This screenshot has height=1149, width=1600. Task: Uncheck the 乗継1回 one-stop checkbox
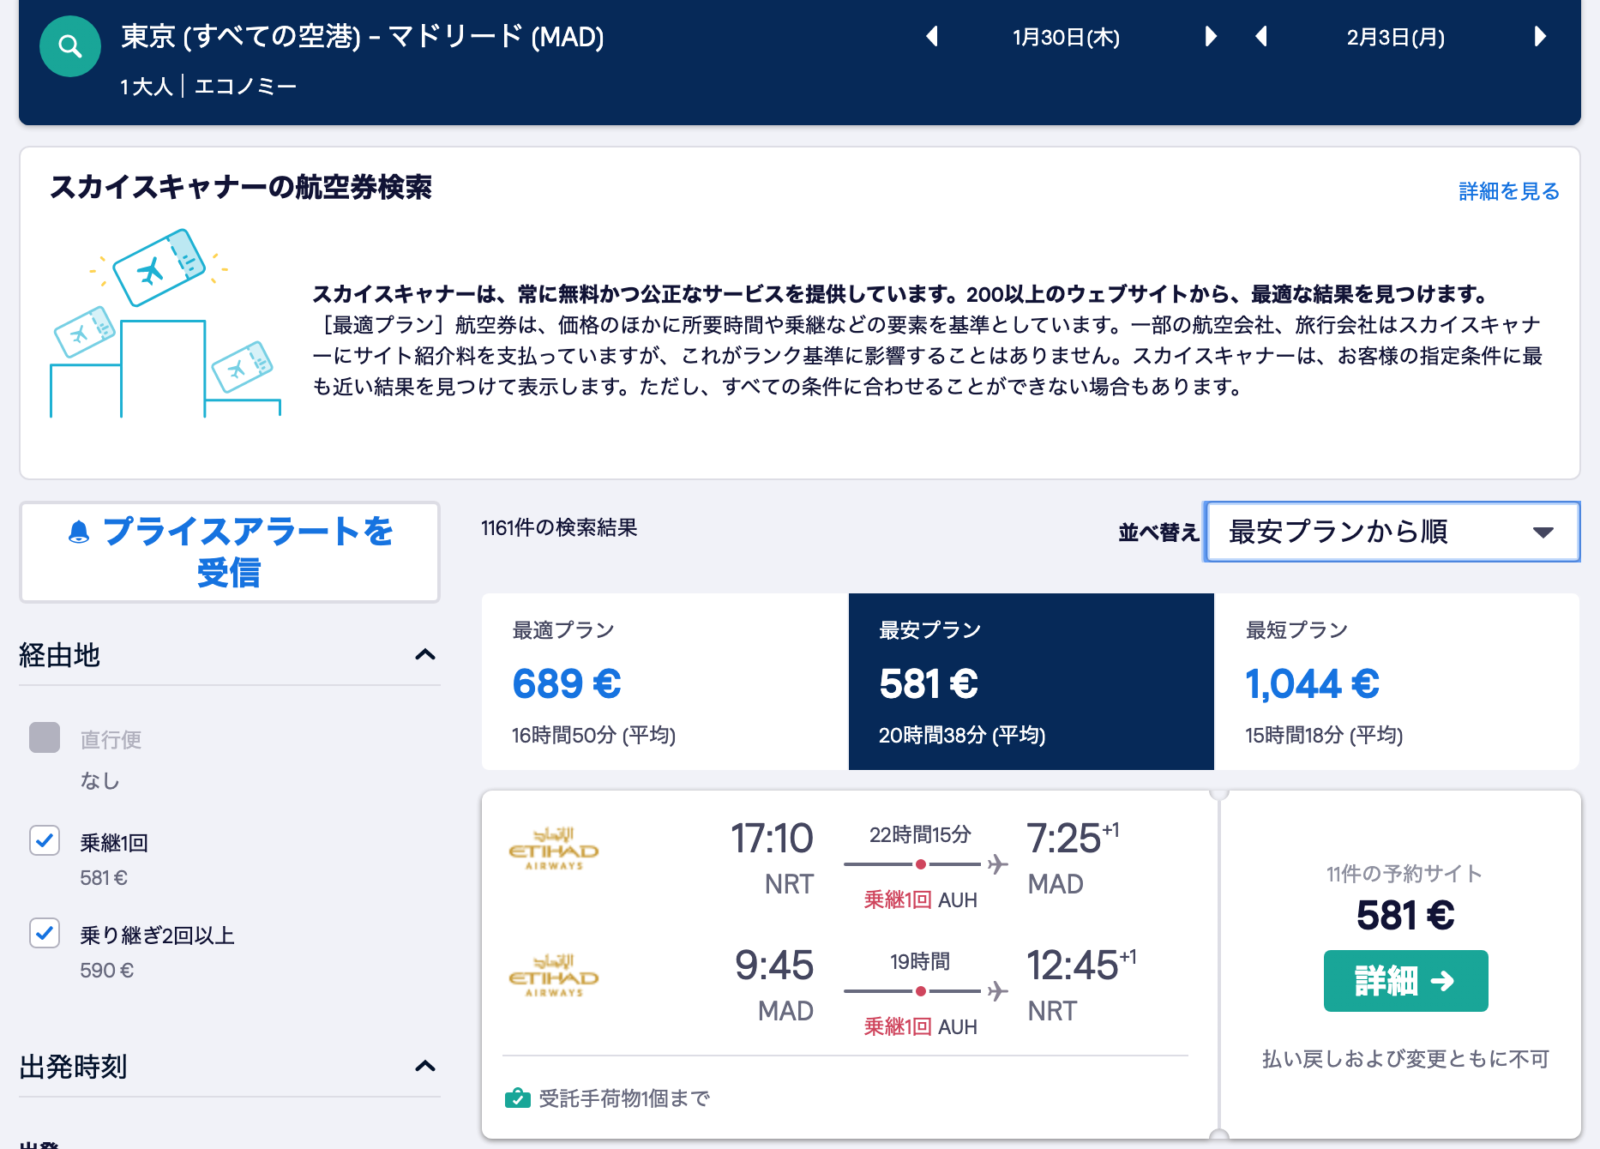coord(45,840)
